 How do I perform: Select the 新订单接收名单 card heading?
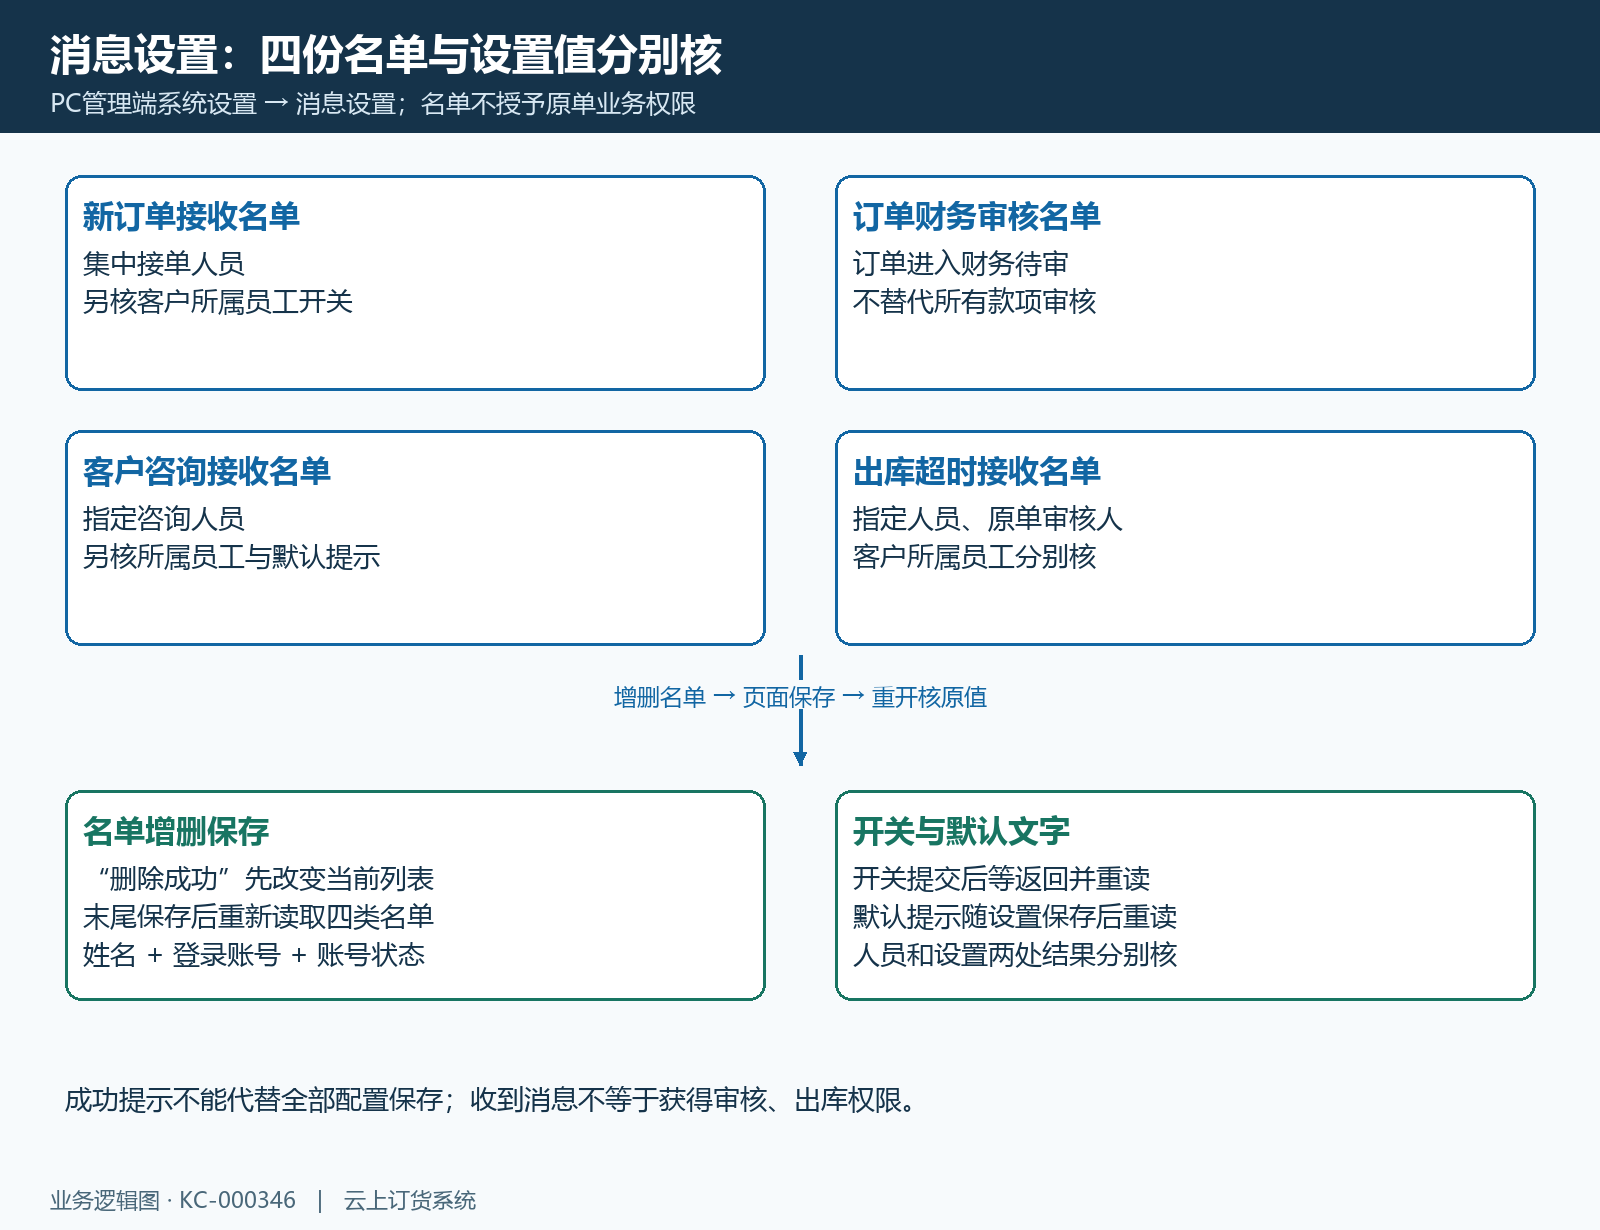[191, 216]
